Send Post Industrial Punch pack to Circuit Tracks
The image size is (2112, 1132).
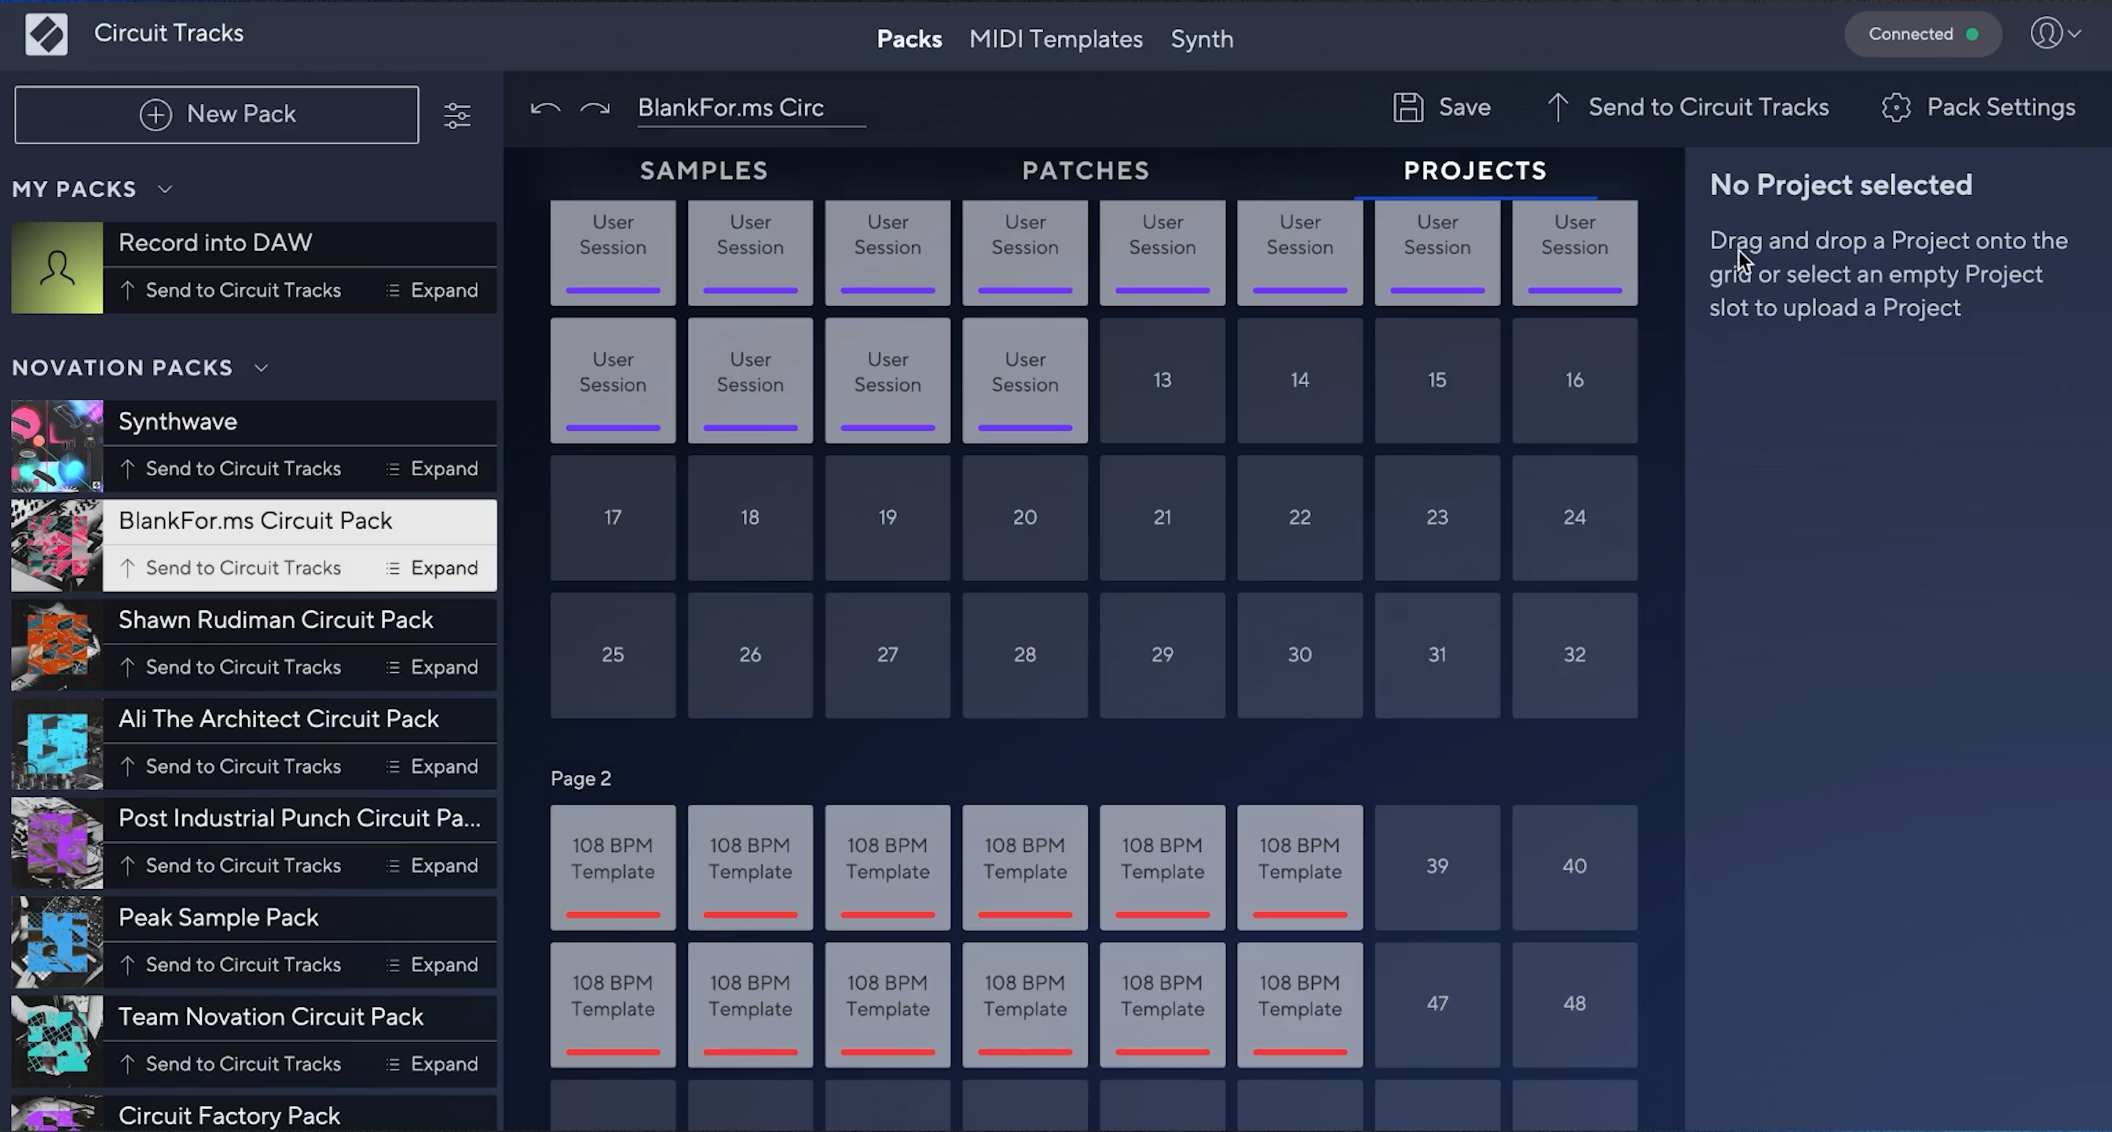[231, 865]
